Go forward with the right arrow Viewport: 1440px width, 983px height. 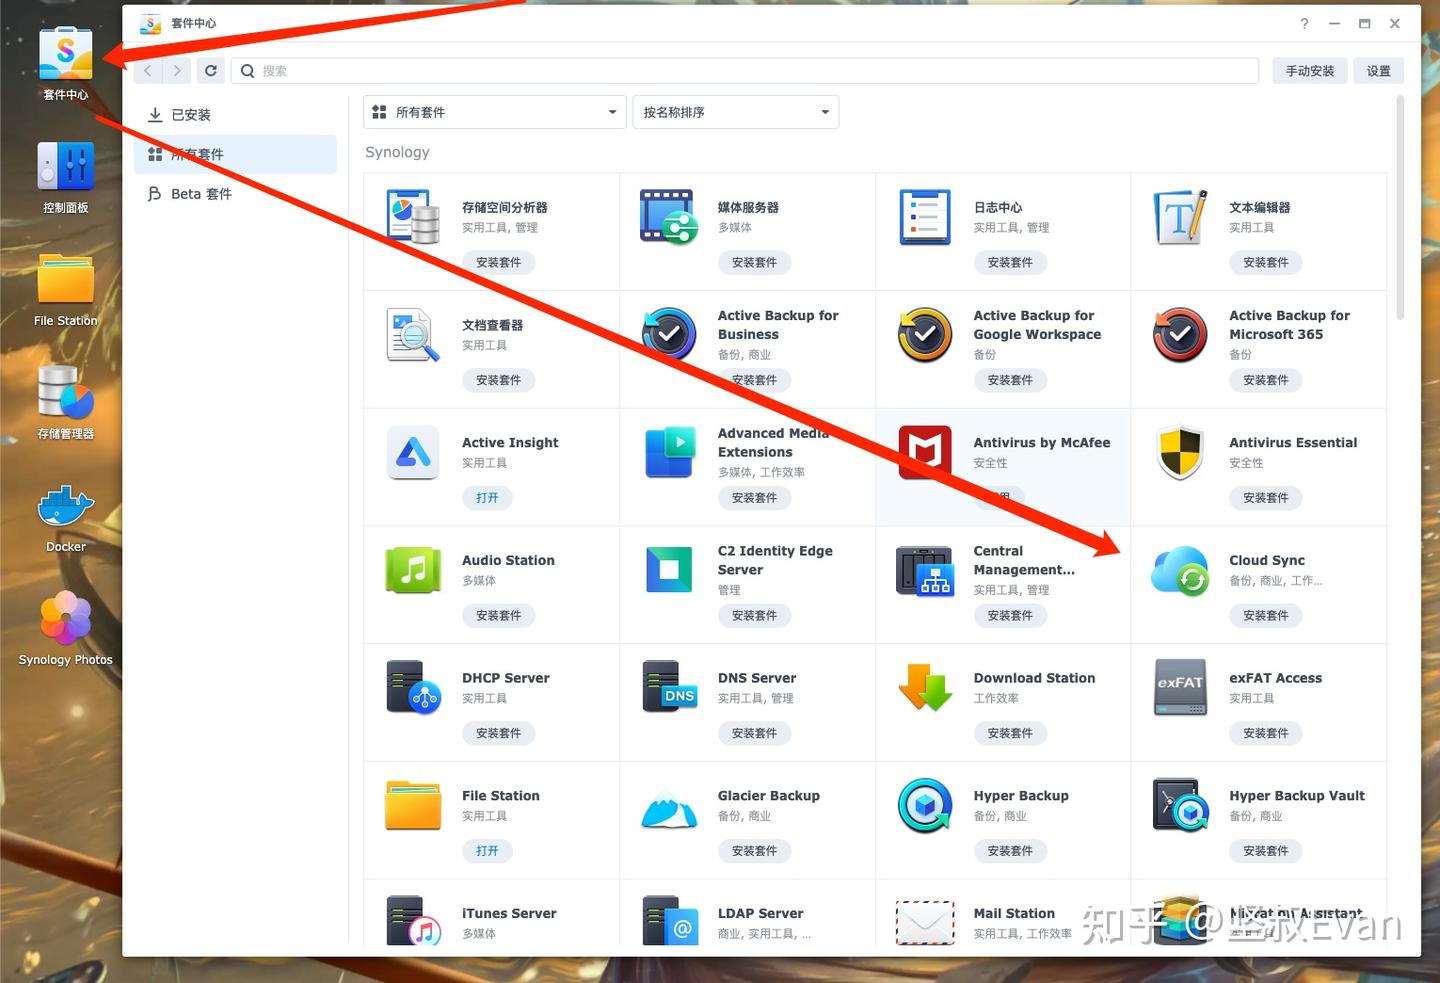coord(177,71)
